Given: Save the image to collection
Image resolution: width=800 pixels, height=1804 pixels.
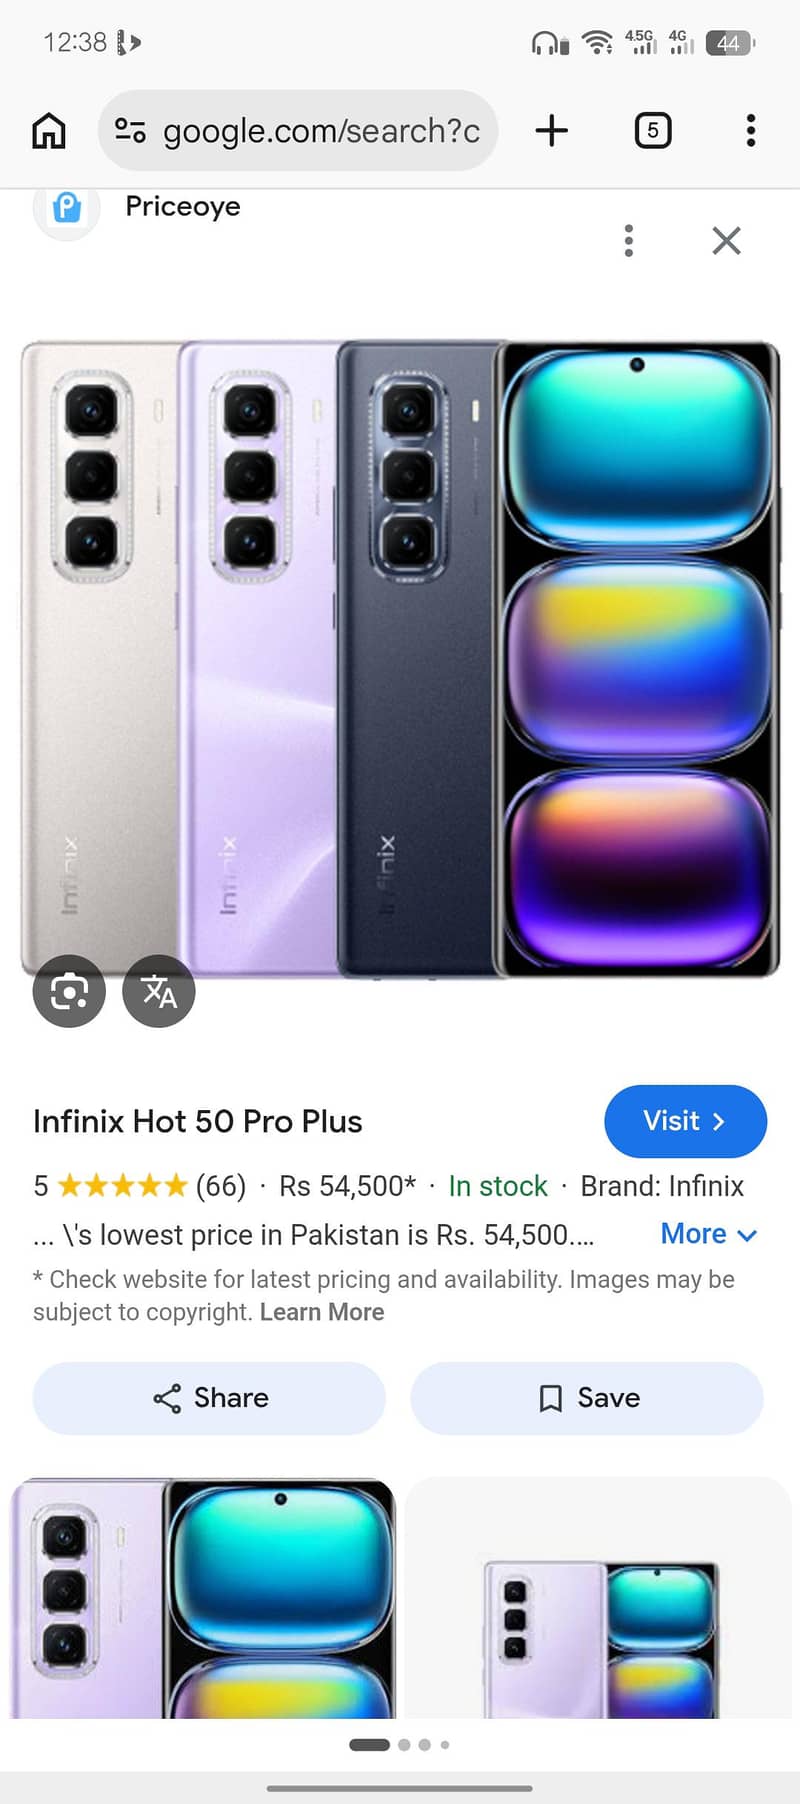Looking at the screenshot, I should click(587, 1398).
